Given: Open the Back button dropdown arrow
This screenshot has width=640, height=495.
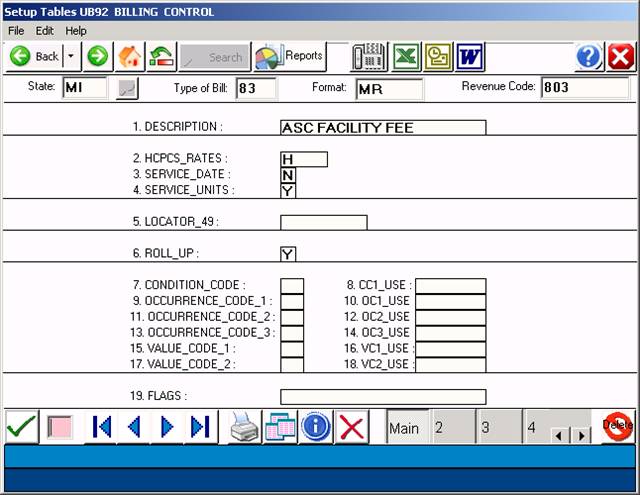Looking at the screenshot, I should click(70, 57).
